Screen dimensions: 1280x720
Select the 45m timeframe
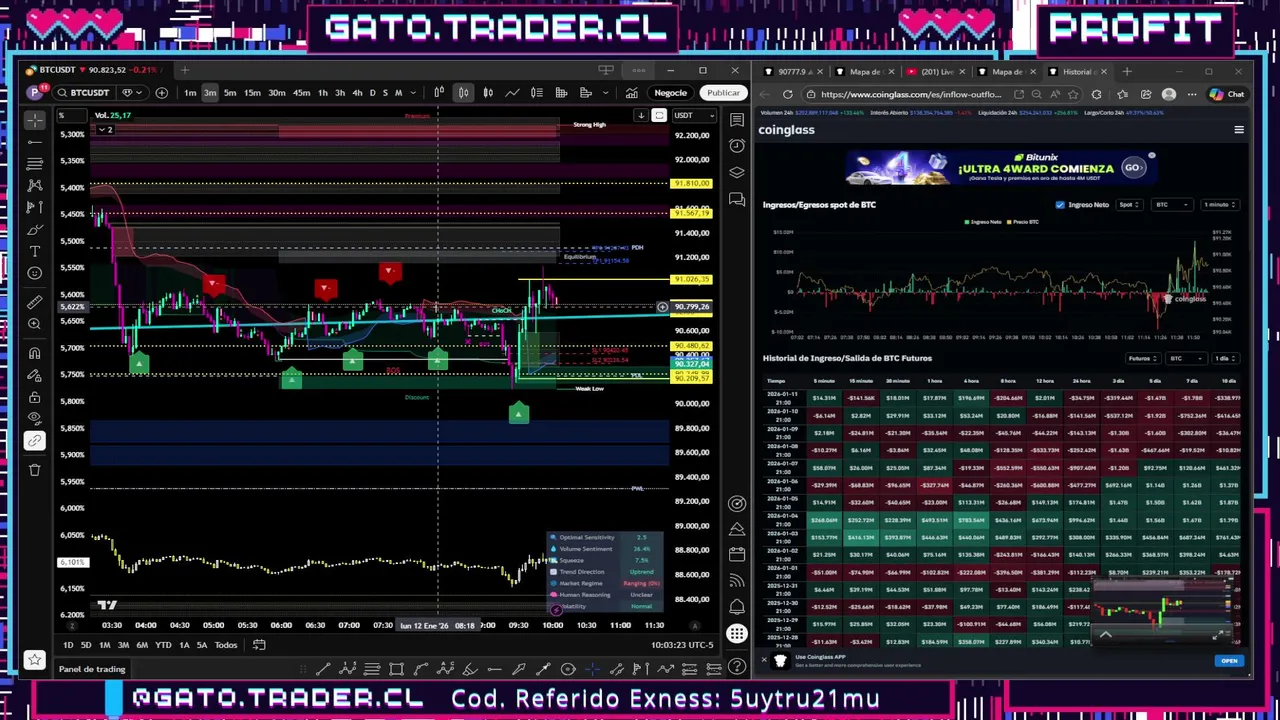[x=301, y=93]
